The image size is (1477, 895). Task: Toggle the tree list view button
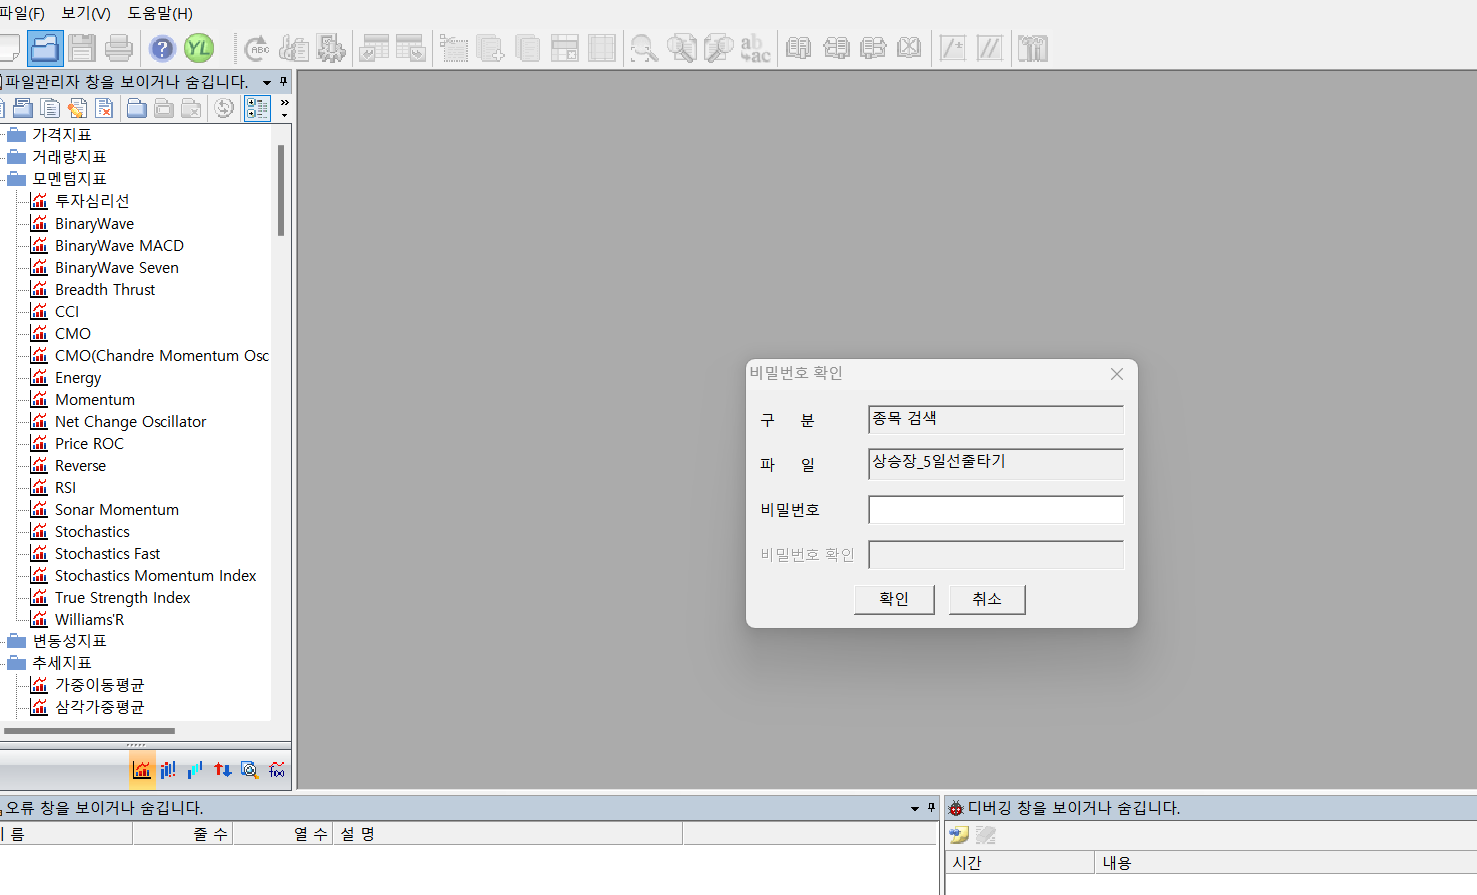tap(257, 108)
